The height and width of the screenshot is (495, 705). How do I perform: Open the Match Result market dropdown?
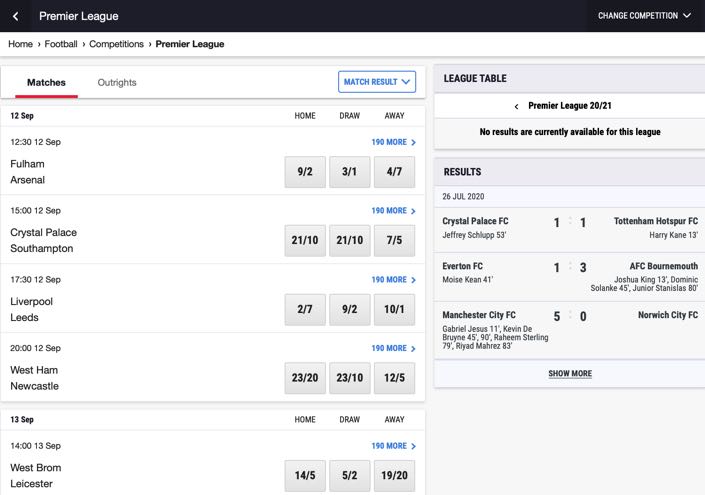coord(377,82)
